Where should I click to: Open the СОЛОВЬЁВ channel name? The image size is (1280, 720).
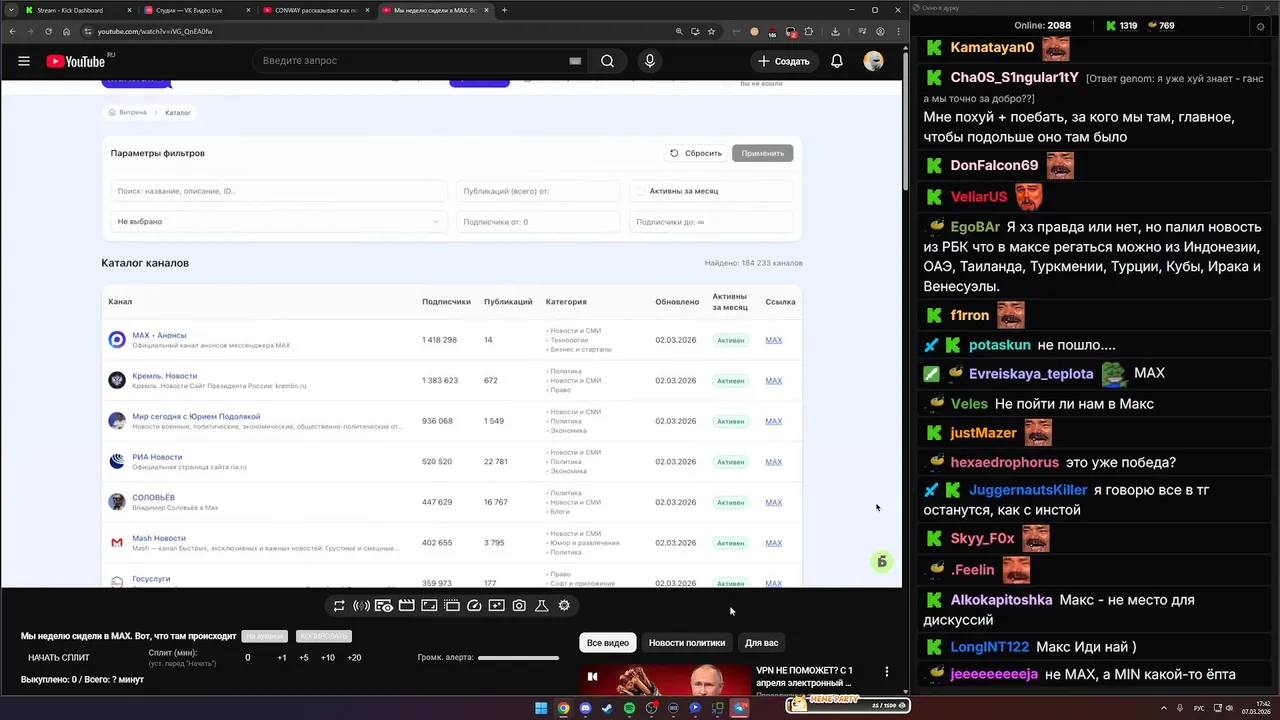click(x=153, y=497)
